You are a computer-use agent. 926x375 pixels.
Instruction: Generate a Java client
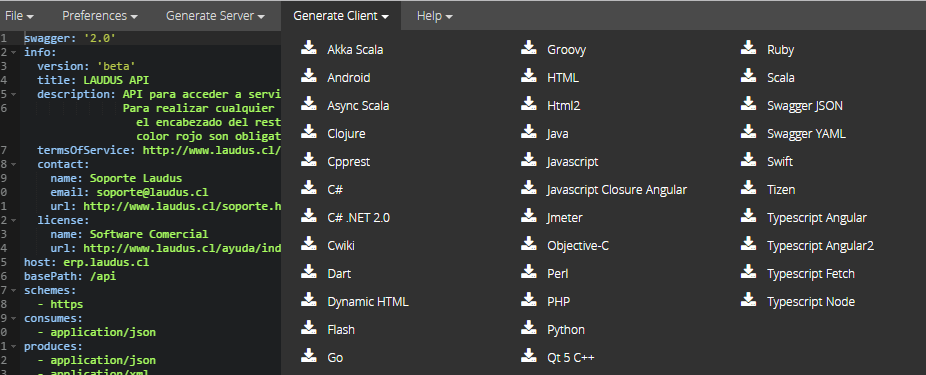point(557,134)
